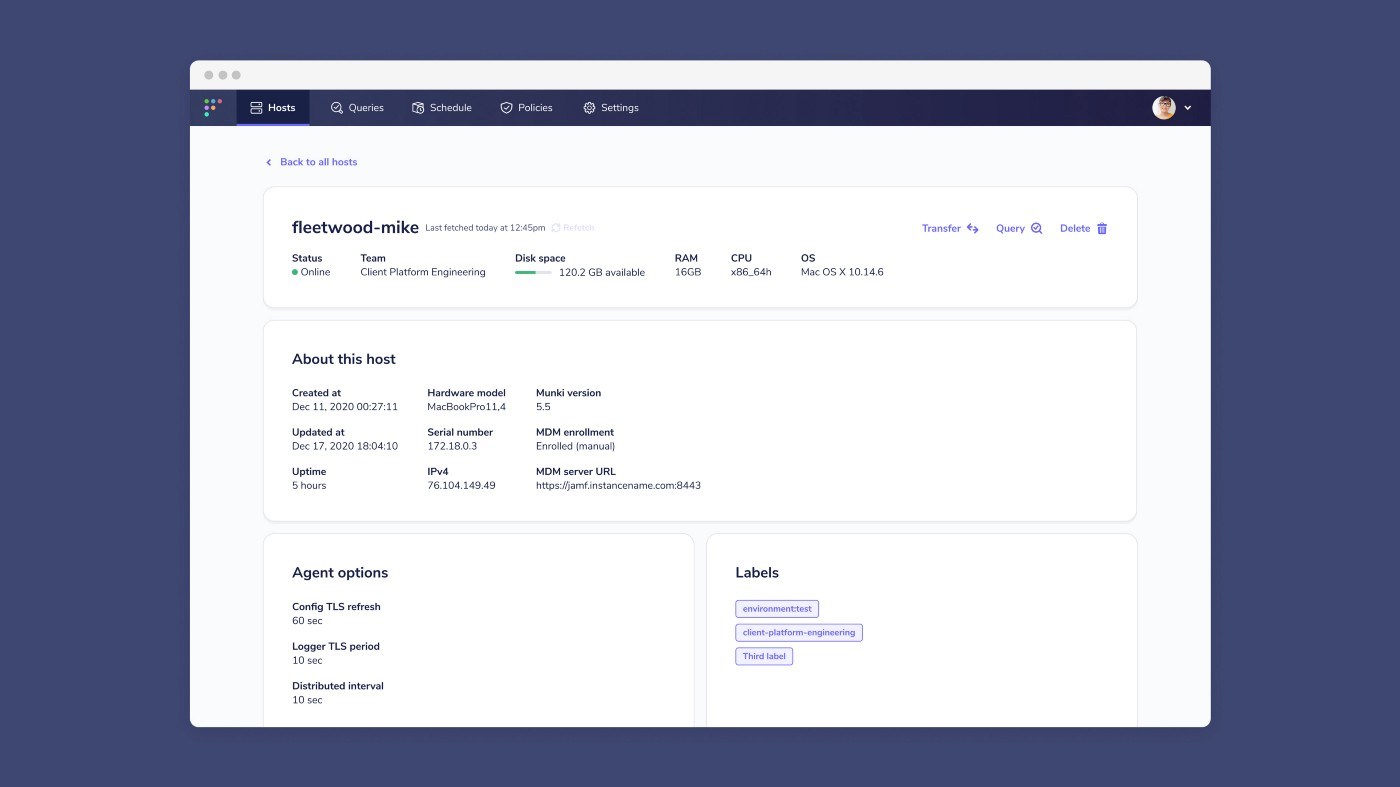Screen dimensions: 1400x787
Task: Open the Queries tab
Action: click(x=357, y=107)
